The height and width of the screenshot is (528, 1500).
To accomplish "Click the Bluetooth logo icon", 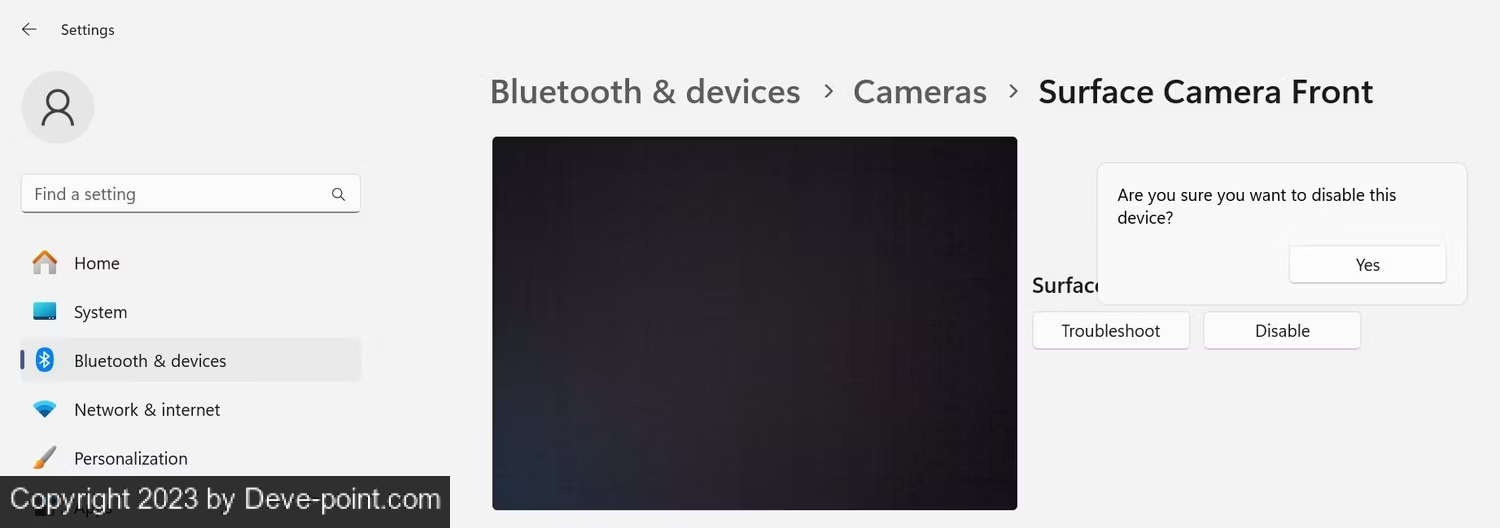I will [45, 360].
